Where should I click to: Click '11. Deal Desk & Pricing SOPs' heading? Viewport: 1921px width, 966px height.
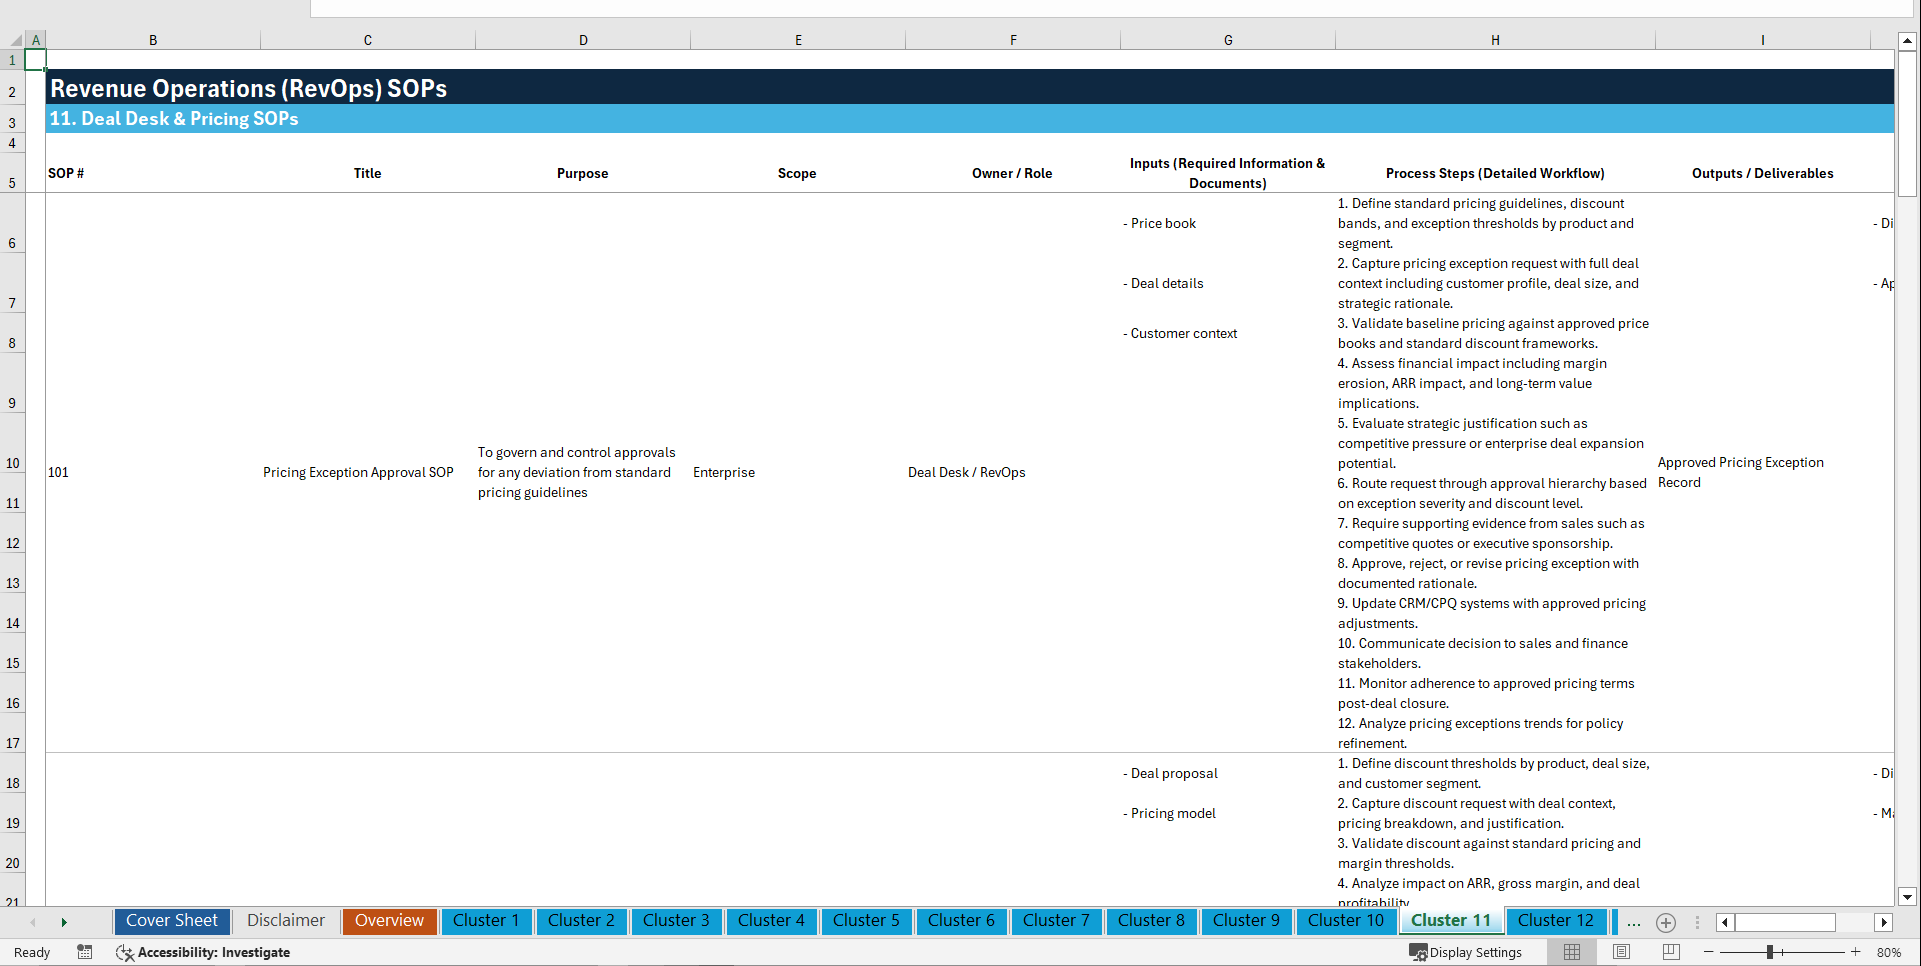(x=174, y=119)
